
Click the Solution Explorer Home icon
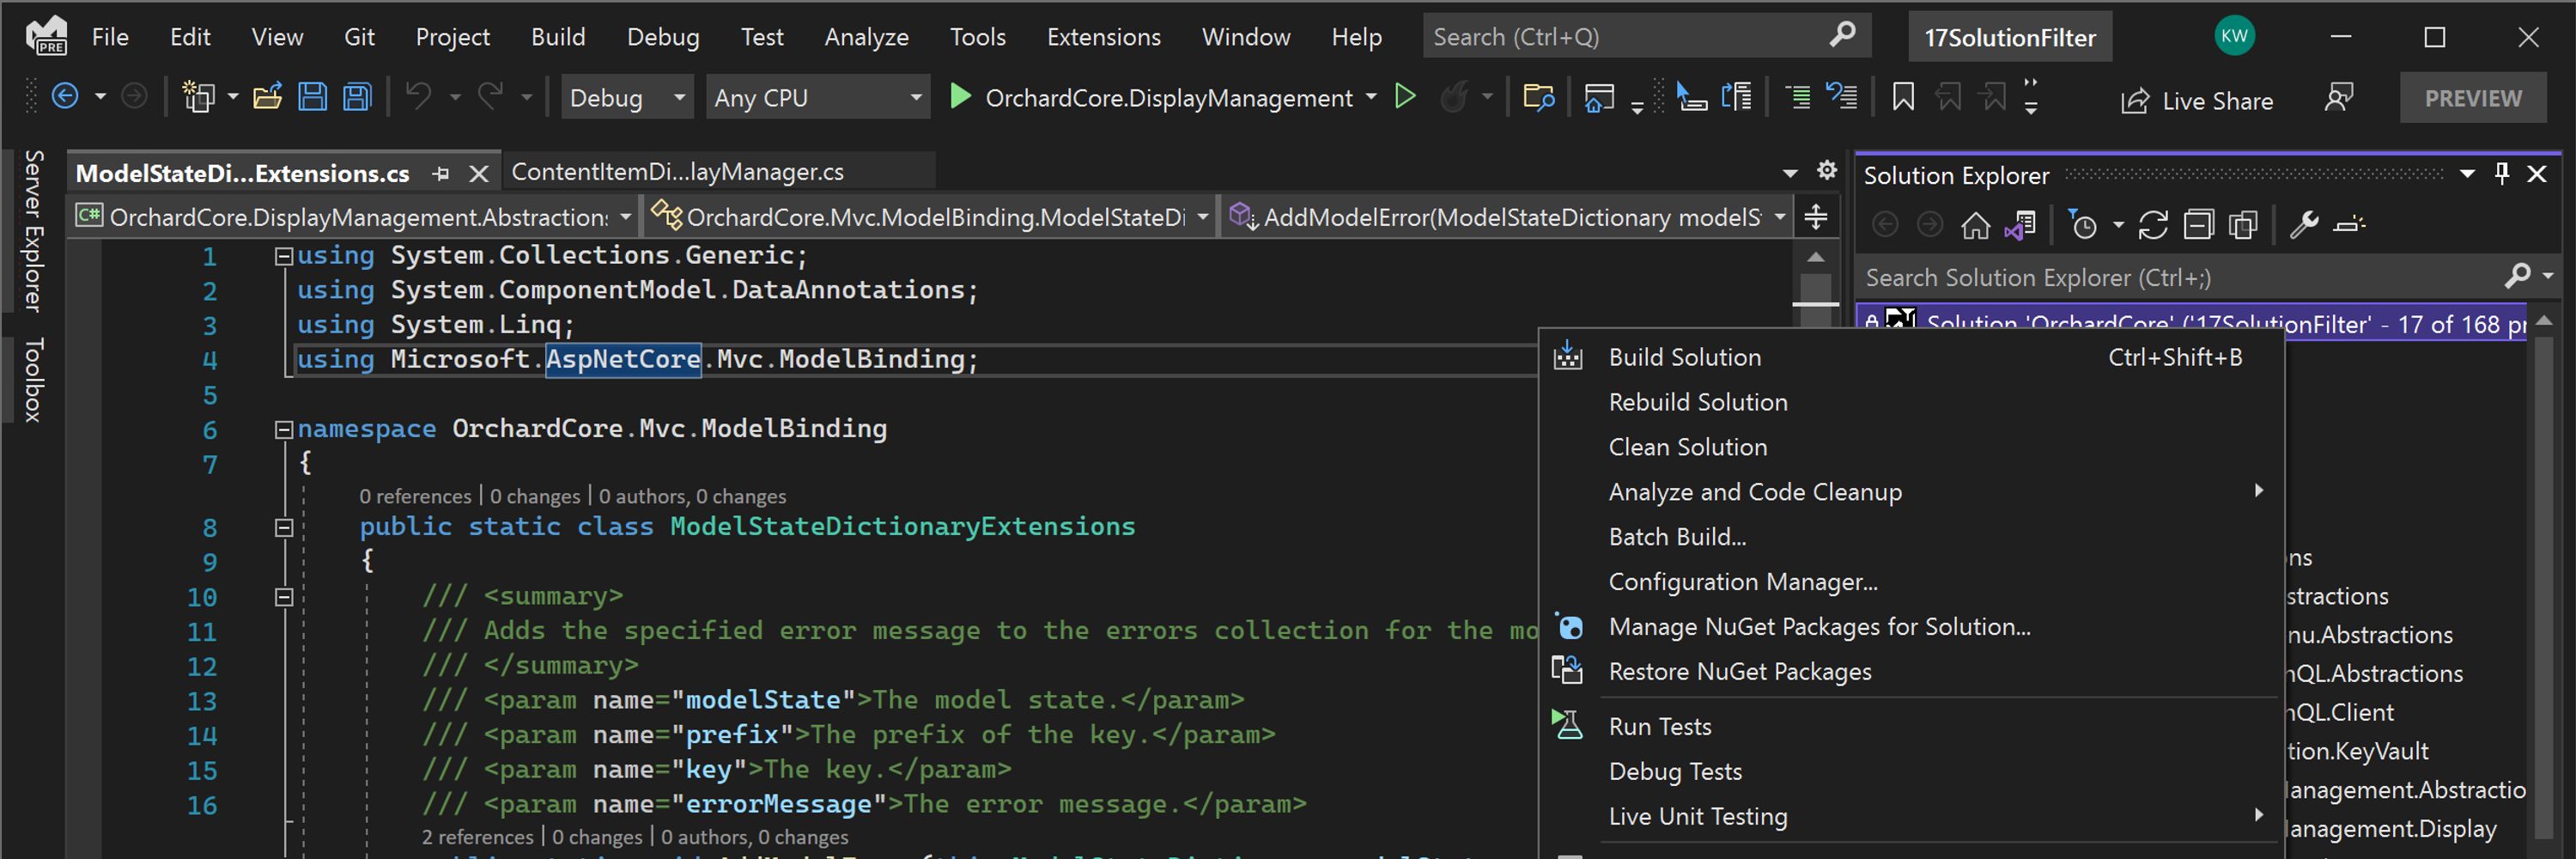click(x=1975, y=225)
